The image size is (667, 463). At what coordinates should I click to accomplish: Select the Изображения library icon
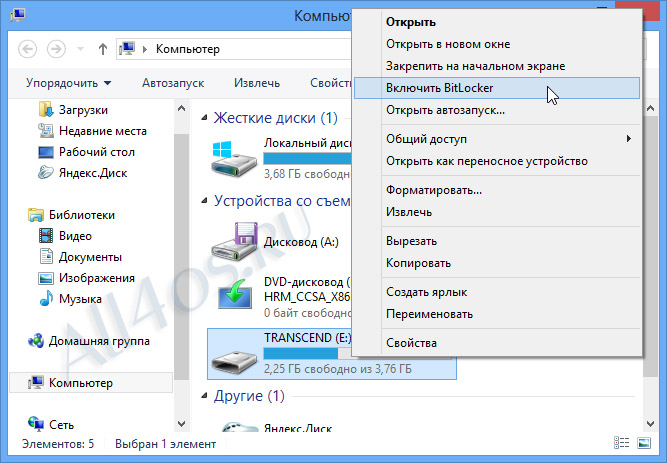[x=46, y=278]
